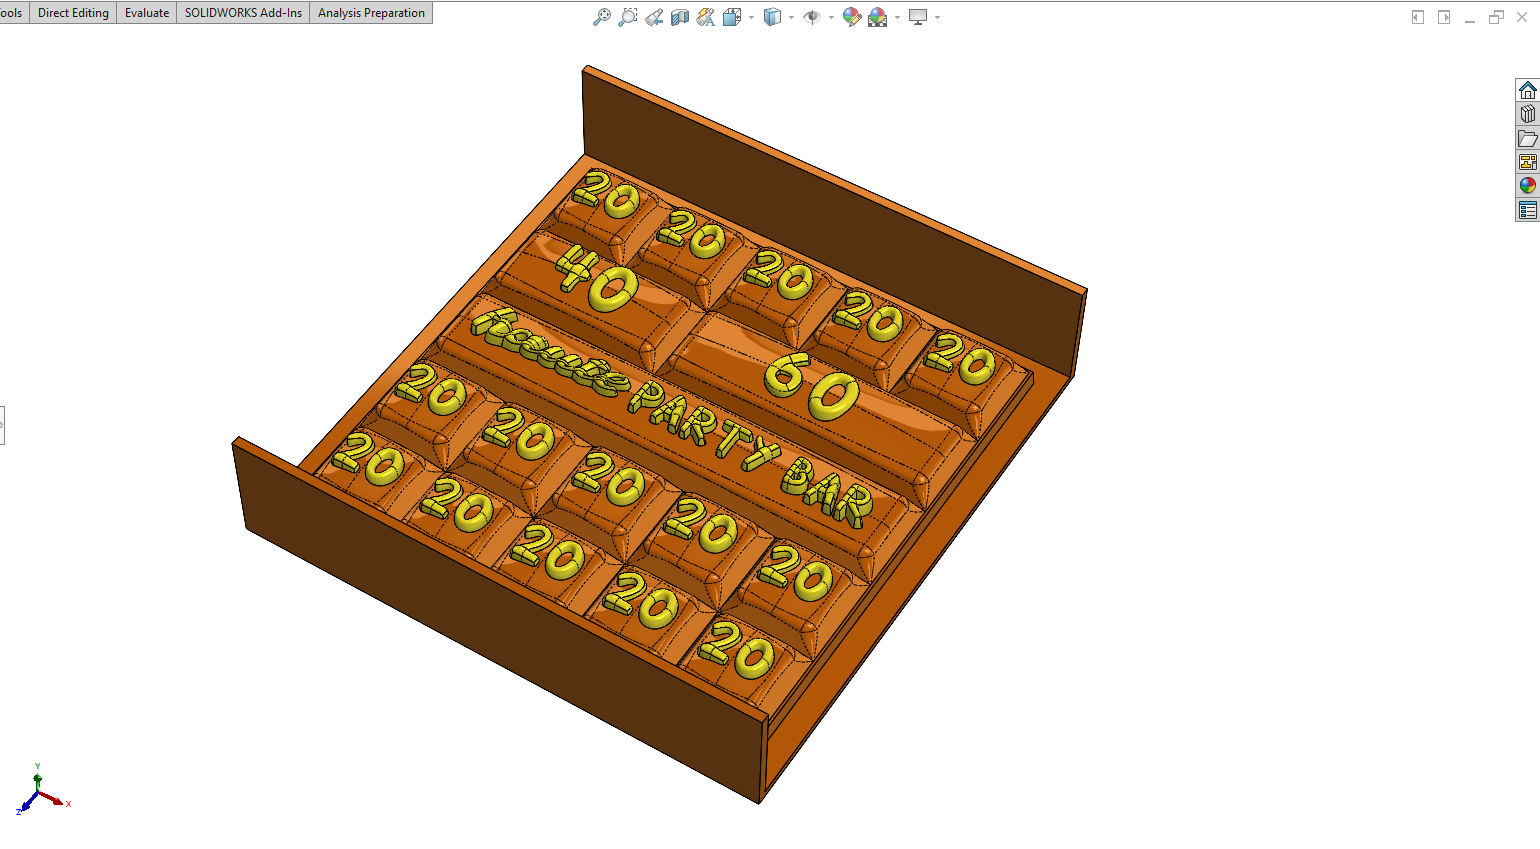Open the File Explorer pane
1540x849 pixels.
coord(1527,138)
